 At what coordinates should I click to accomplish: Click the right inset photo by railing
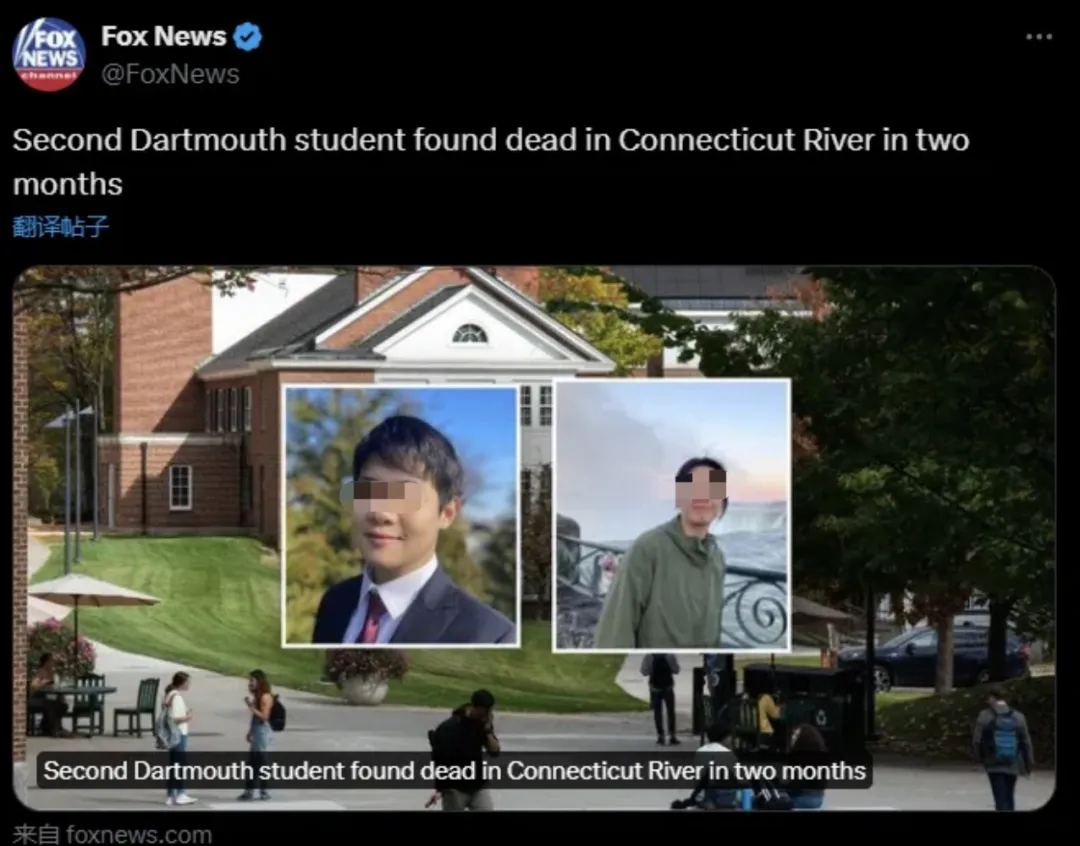[672, 514]
